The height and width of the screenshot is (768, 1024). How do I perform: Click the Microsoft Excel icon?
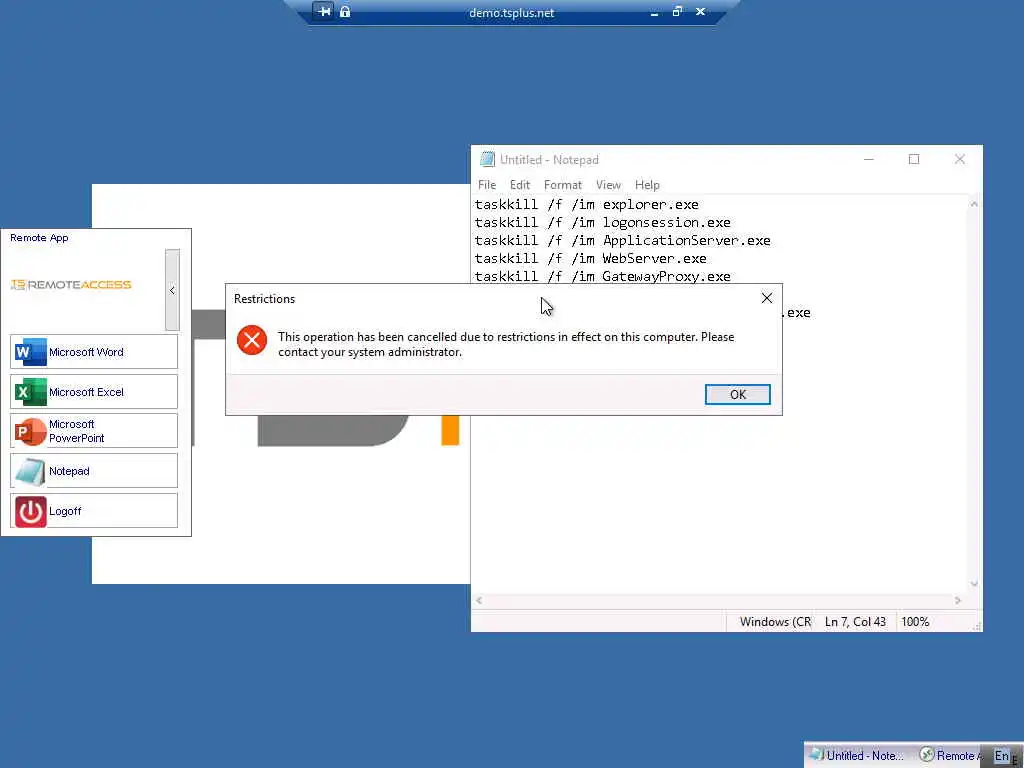[x=30, y=392]
